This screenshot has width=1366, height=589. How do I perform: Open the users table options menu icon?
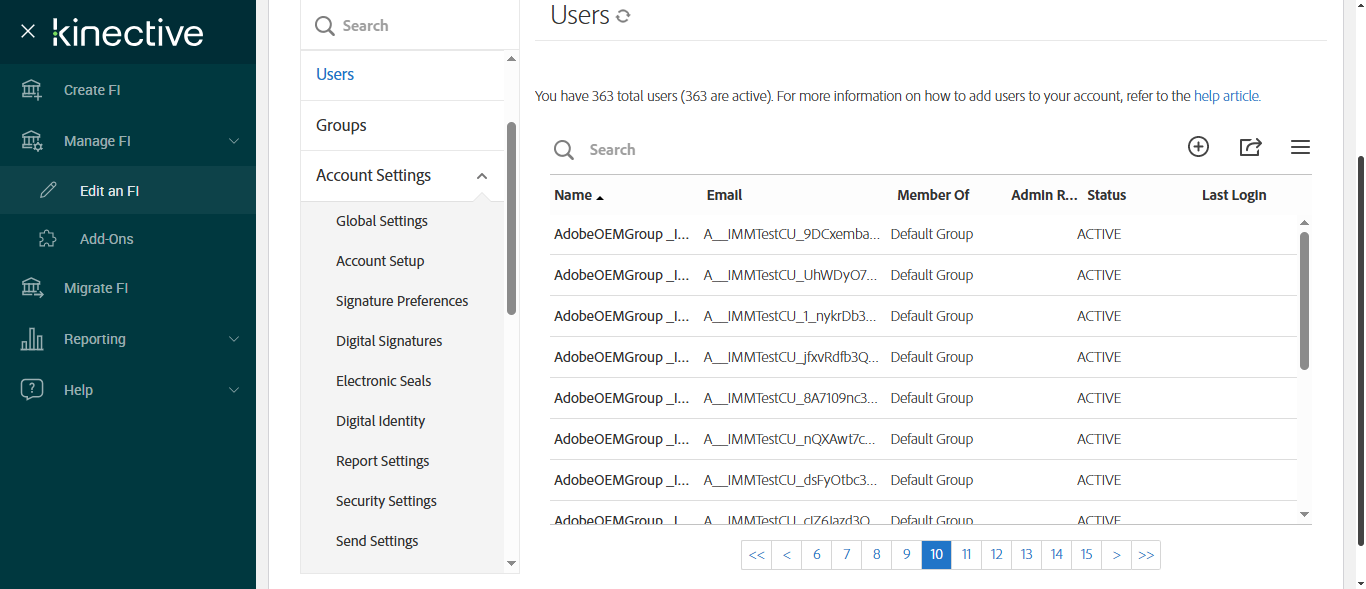pos(1300,147)
